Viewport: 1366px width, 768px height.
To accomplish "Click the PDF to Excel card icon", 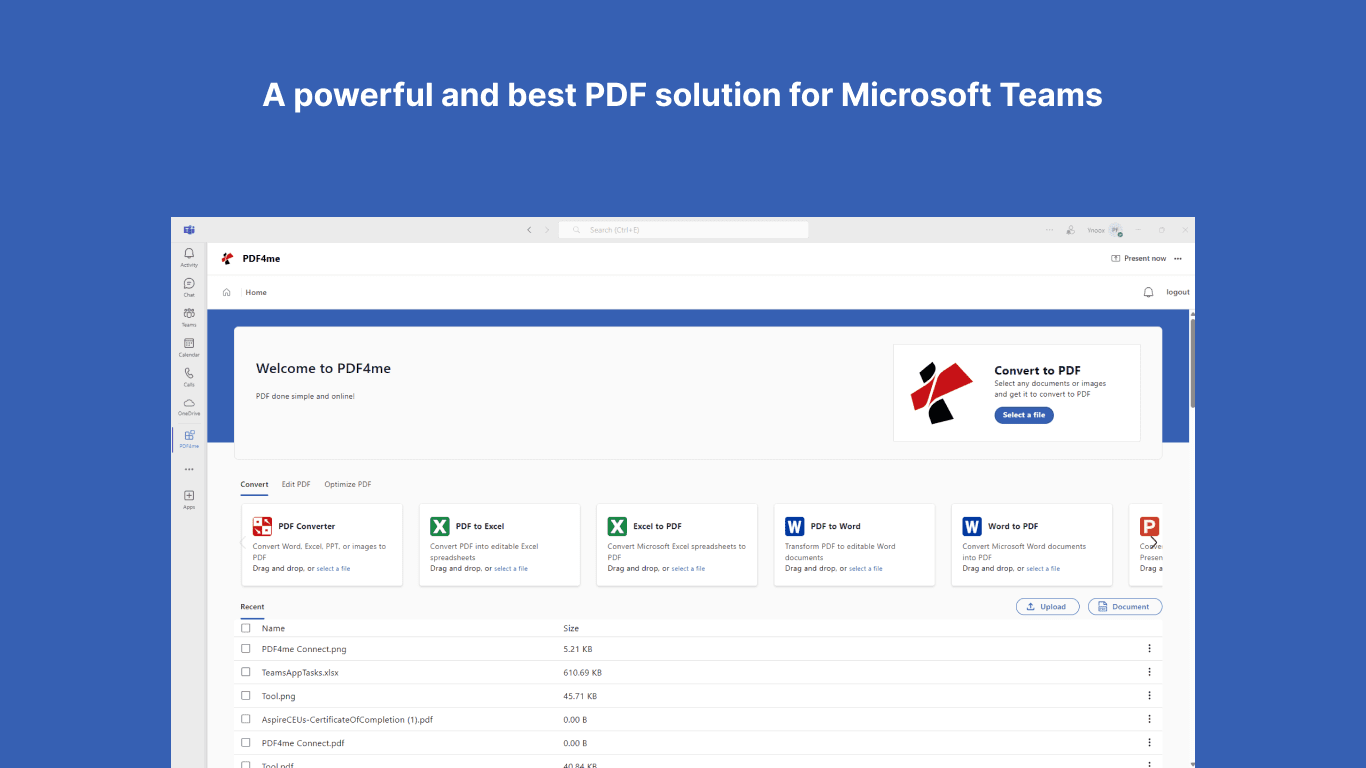I will point(440,526).
